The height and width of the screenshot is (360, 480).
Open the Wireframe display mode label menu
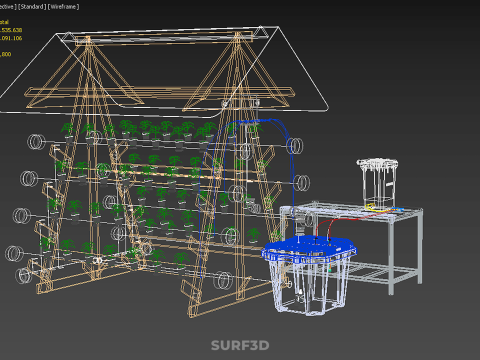[x=63, y=7]
